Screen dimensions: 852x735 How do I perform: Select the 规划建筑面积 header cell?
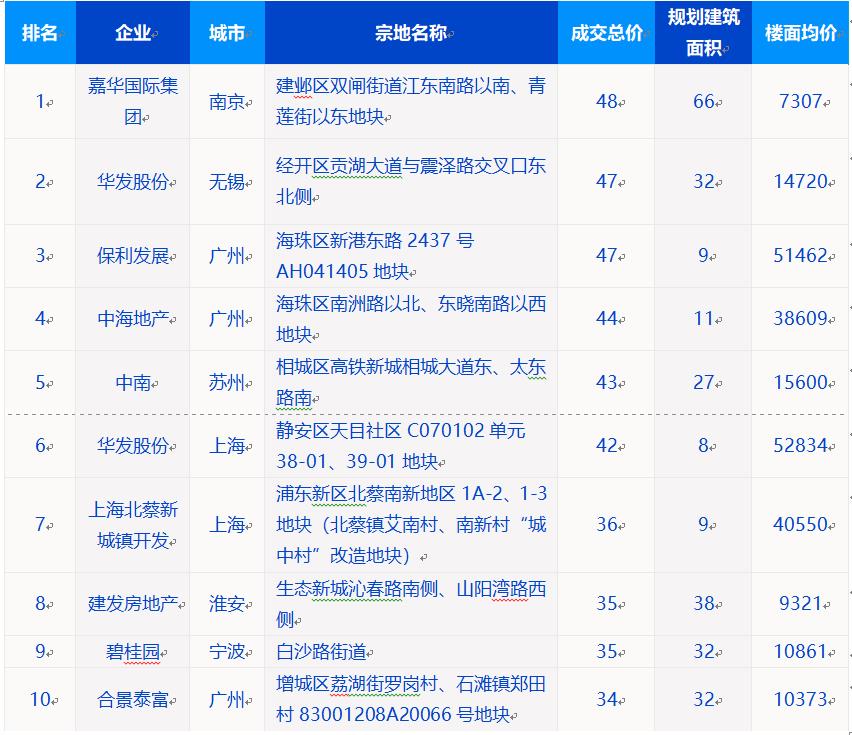(703, 33)
